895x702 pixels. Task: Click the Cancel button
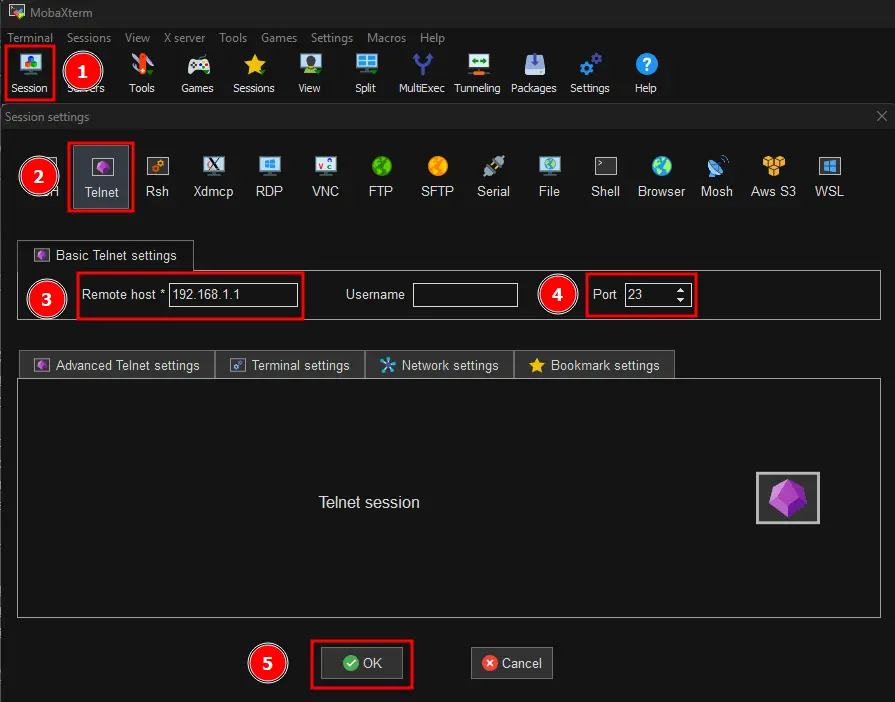pyautogui.click(x=512, y=663)
